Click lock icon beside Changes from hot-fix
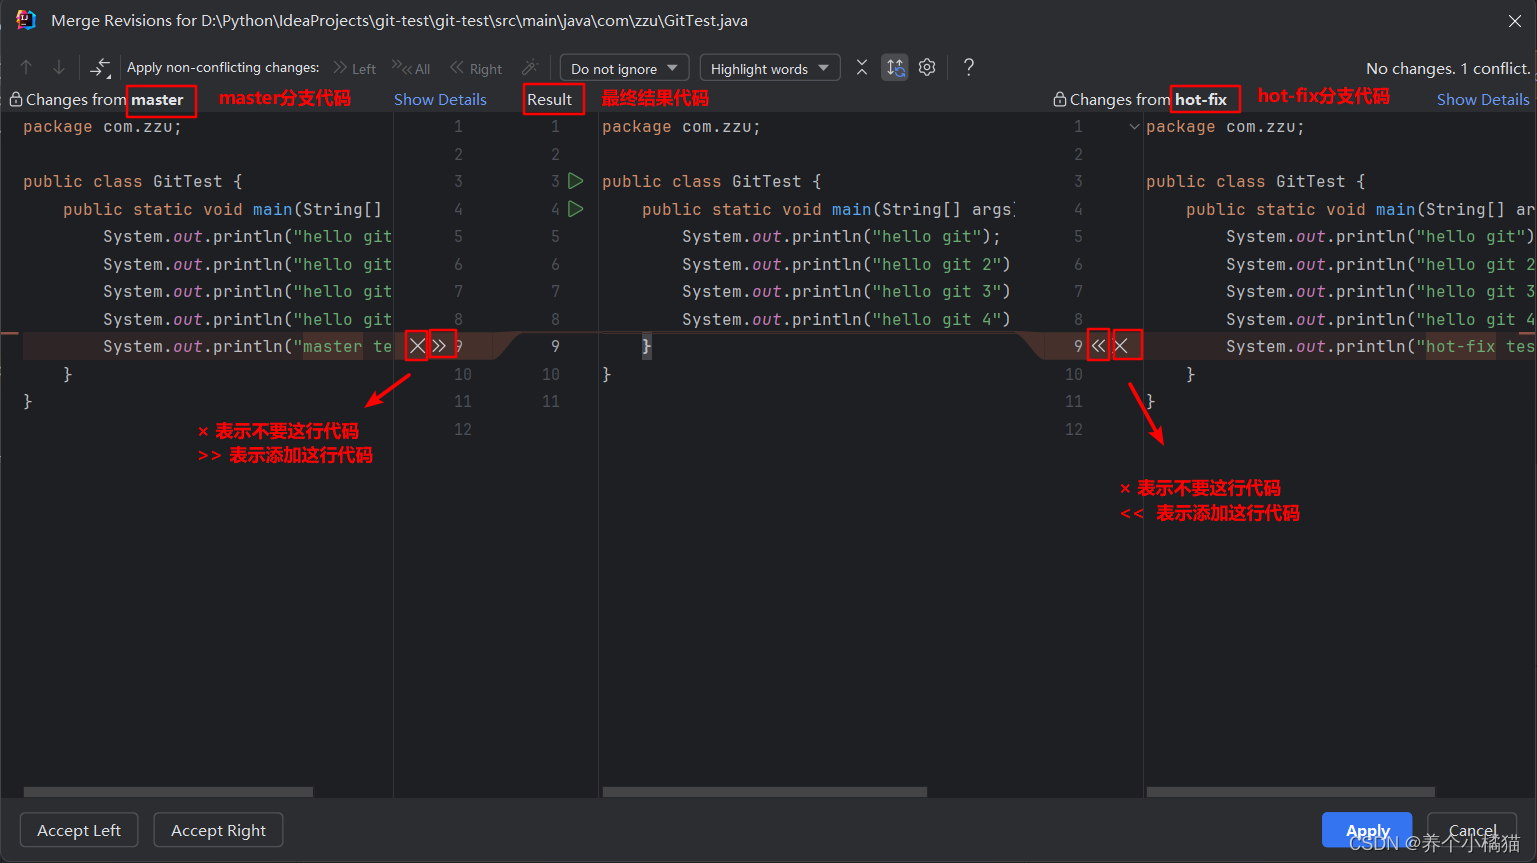Image resolution: width=1537 pixels, height=863 pixels. tap(1060, 99)
